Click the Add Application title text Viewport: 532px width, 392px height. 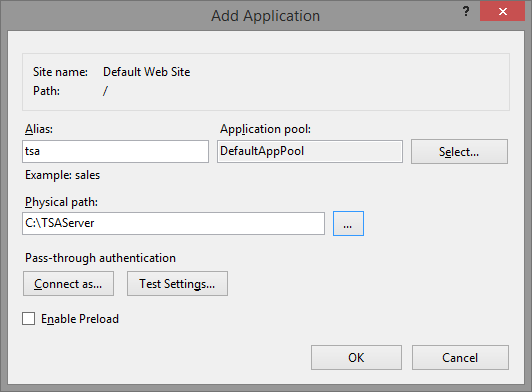(x=266, y=16)
